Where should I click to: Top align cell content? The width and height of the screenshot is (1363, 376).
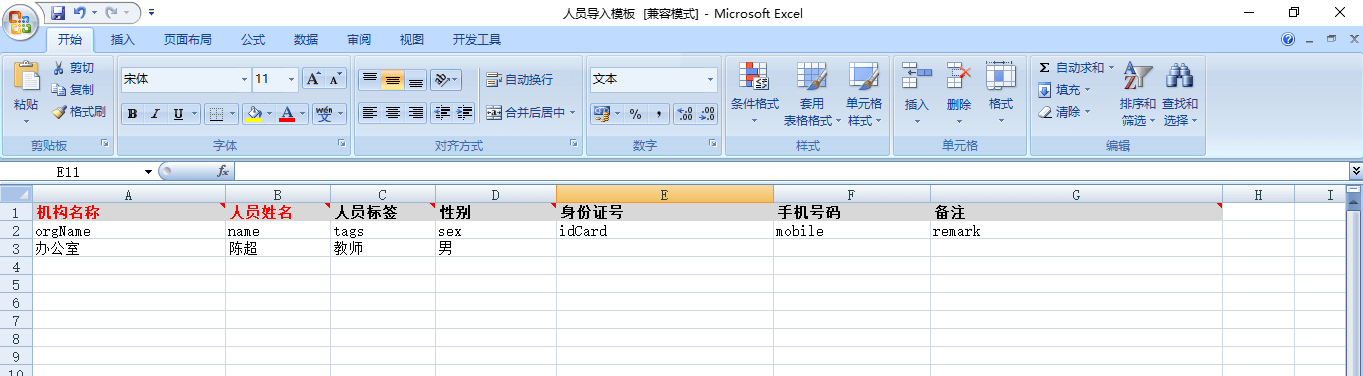click(x=369, y=79)
